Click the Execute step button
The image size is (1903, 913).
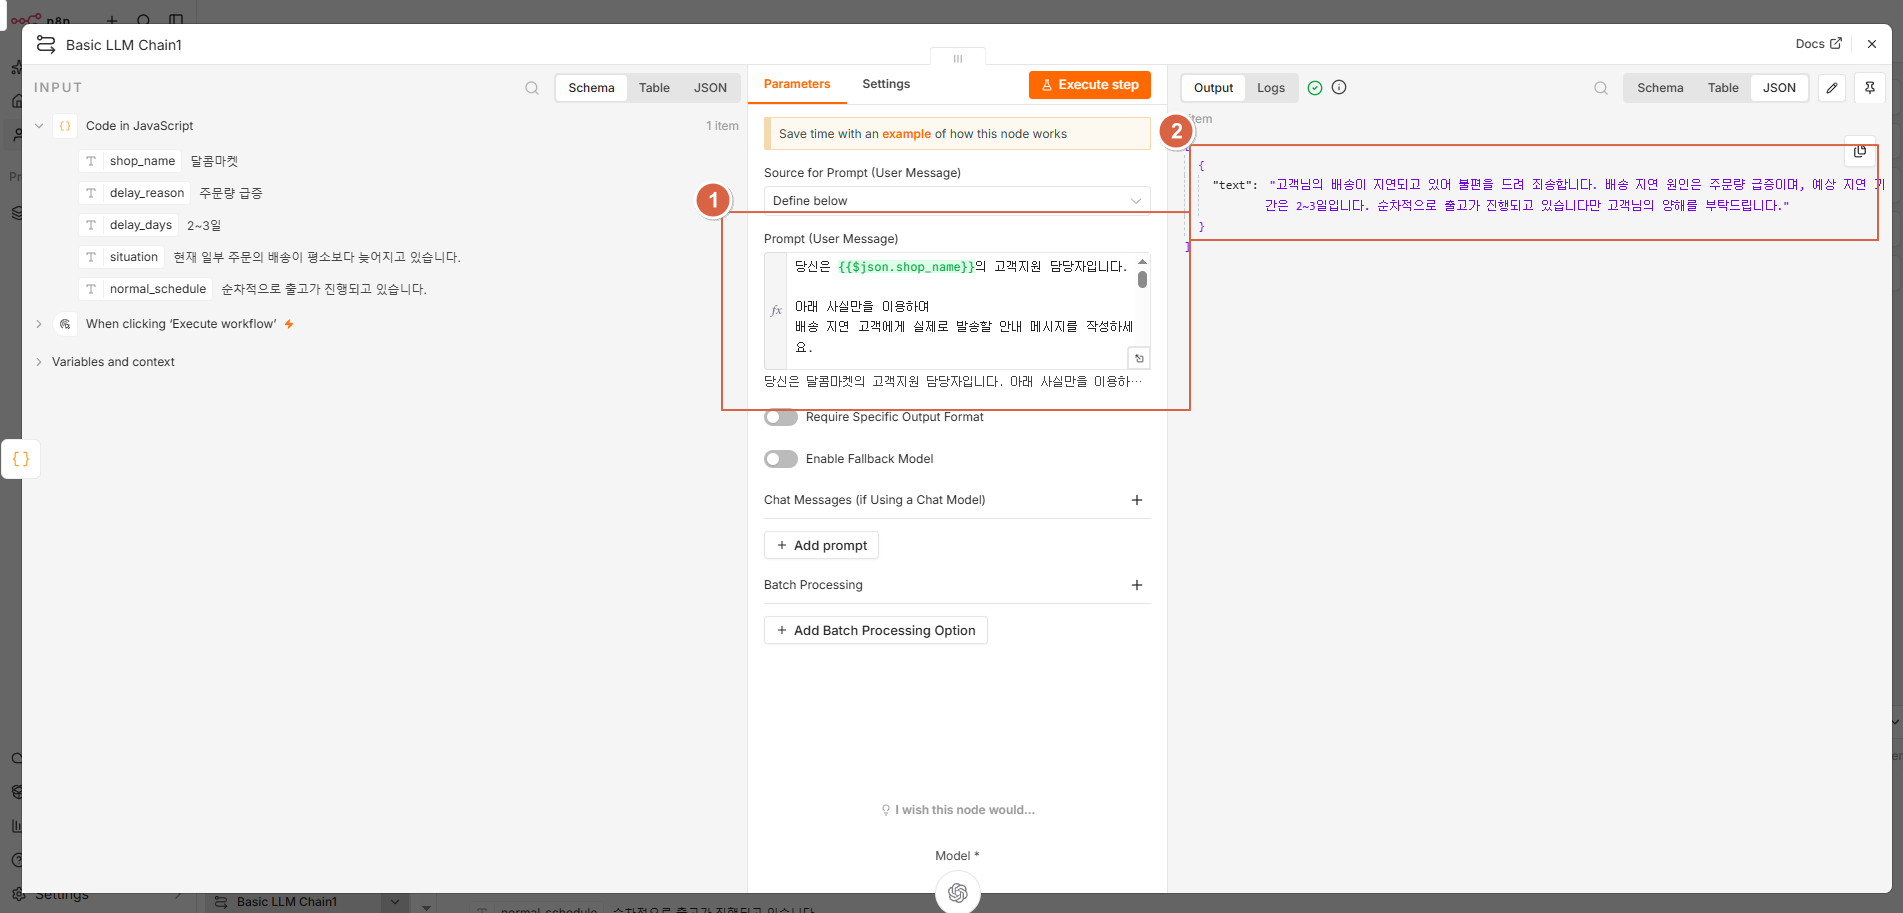point(1090,85)
